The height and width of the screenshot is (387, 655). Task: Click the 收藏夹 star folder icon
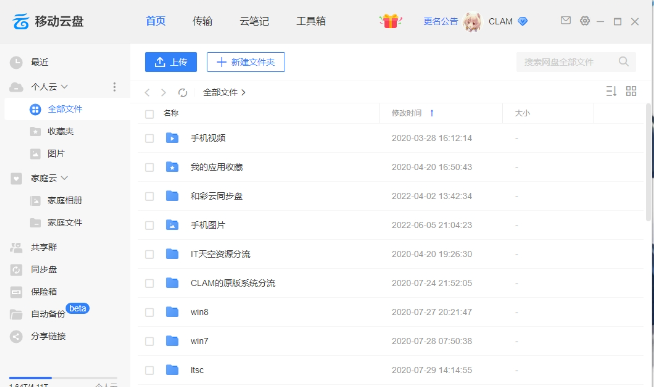coord(36,132)
